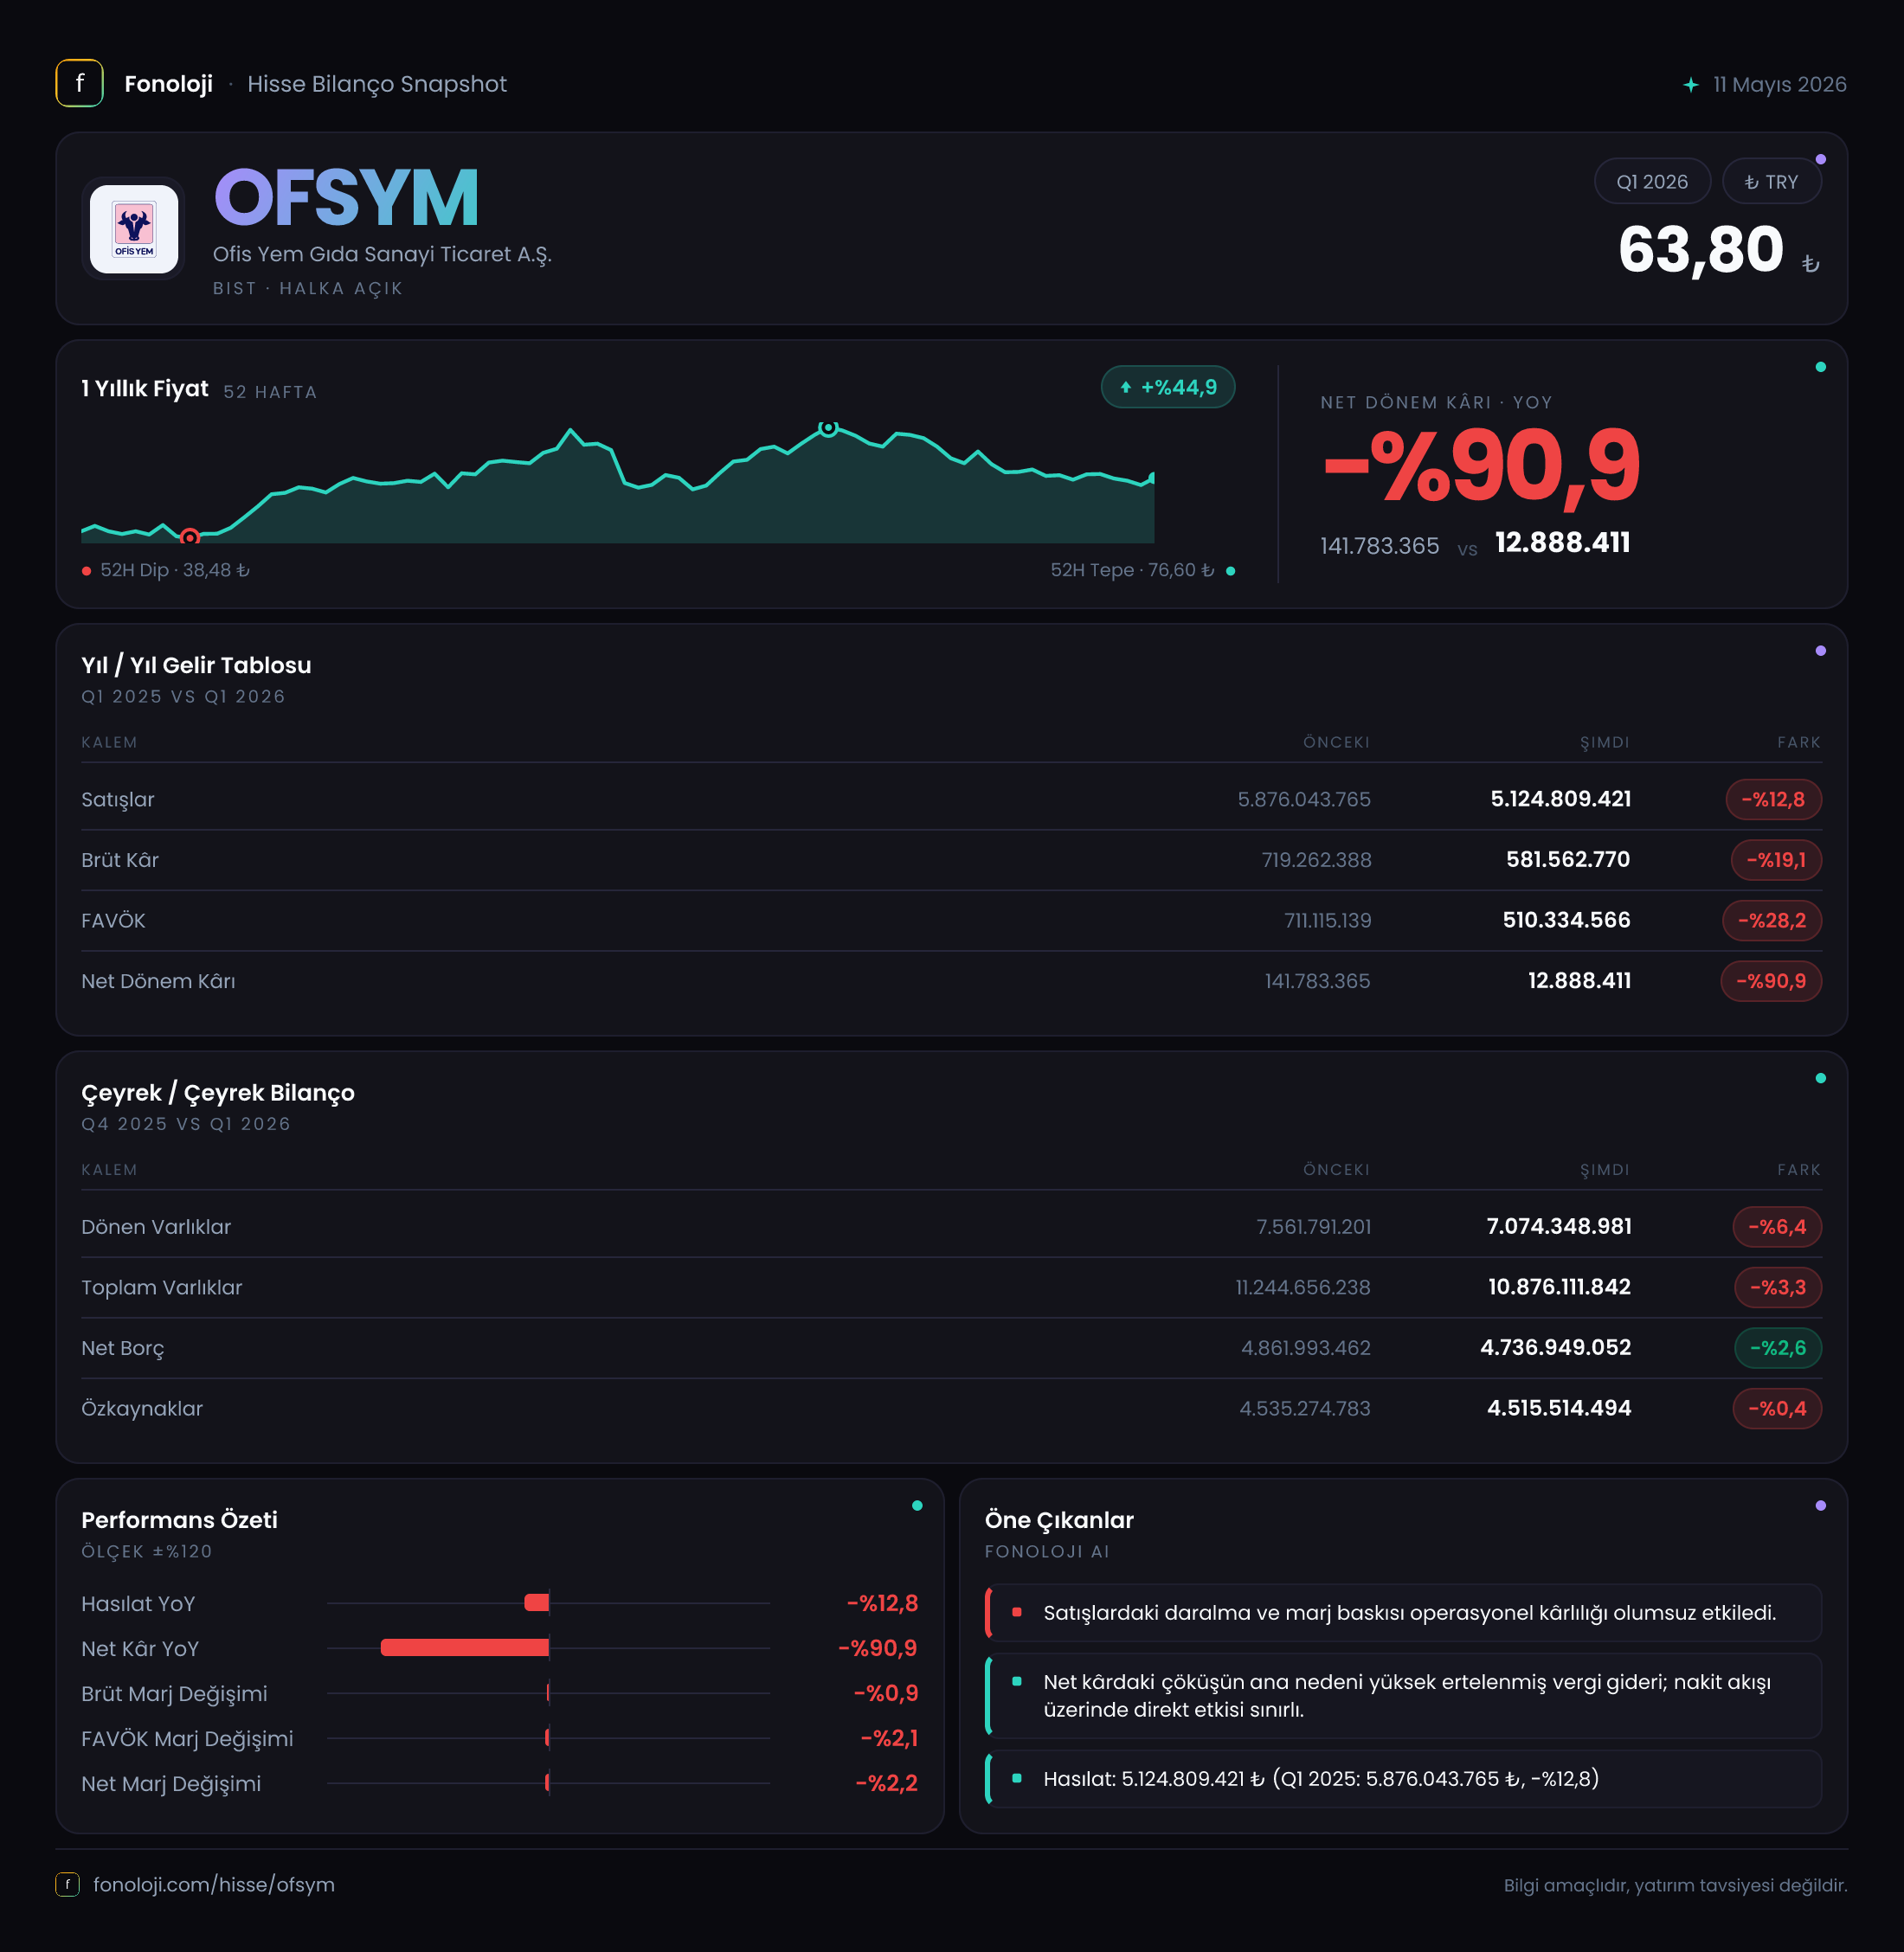The image size is (1904, 1952).
Task: Click the "Performans Özeti" section heading
Action: [179, 1520]
